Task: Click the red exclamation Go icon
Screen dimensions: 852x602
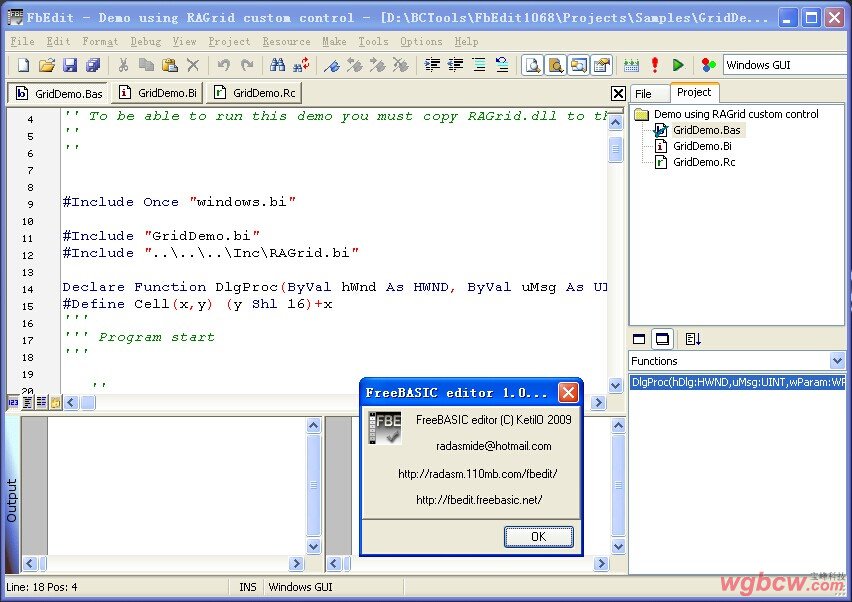Action: 655,65
